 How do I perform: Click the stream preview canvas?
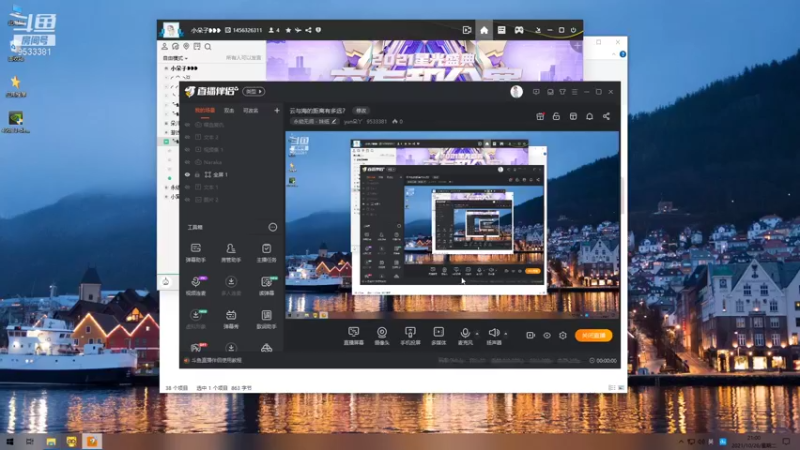453,225
